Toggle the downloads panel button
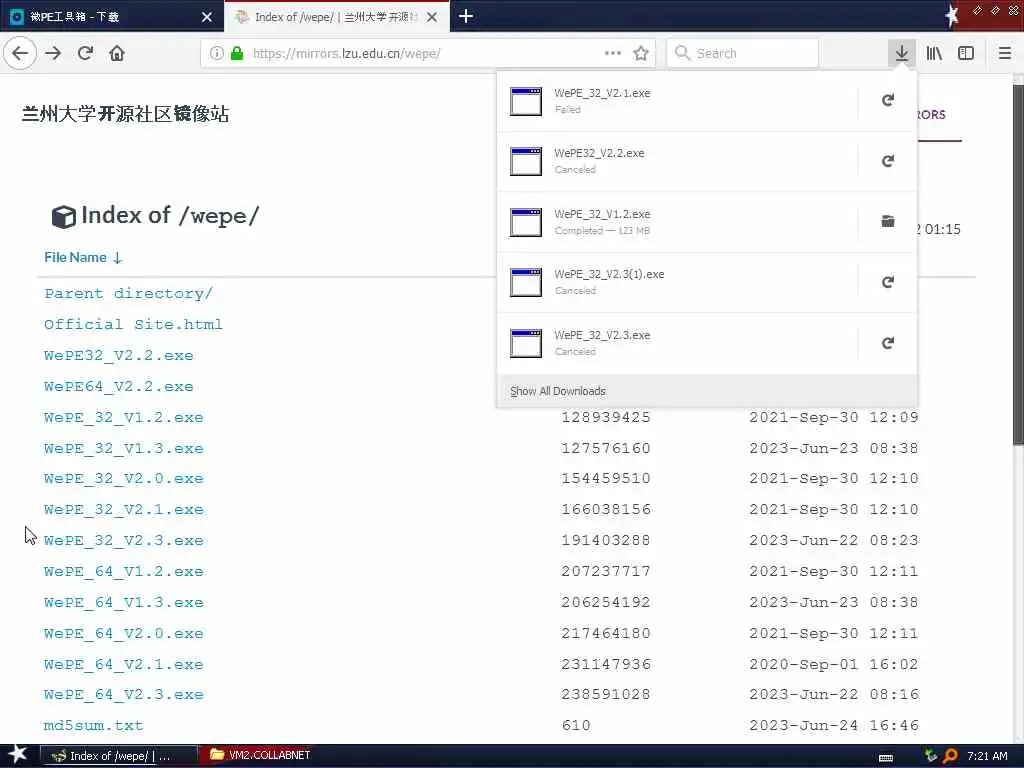1024x768 pixels. (901, 53)
